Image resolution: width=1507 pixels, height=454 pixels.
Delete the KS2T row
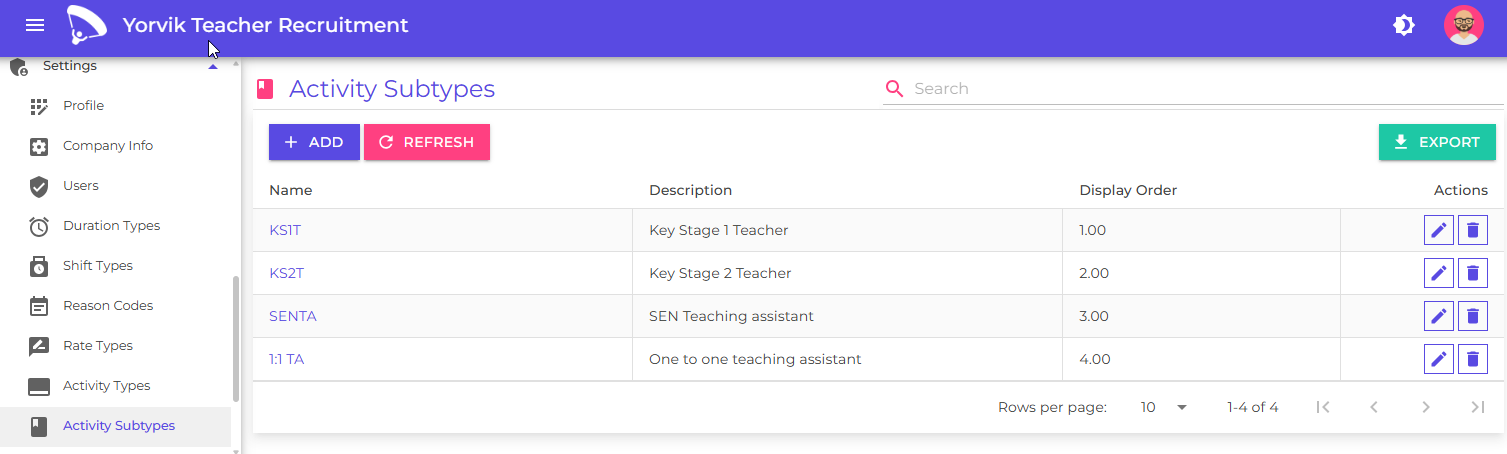pyautogui.click(x=1473, y=273)
